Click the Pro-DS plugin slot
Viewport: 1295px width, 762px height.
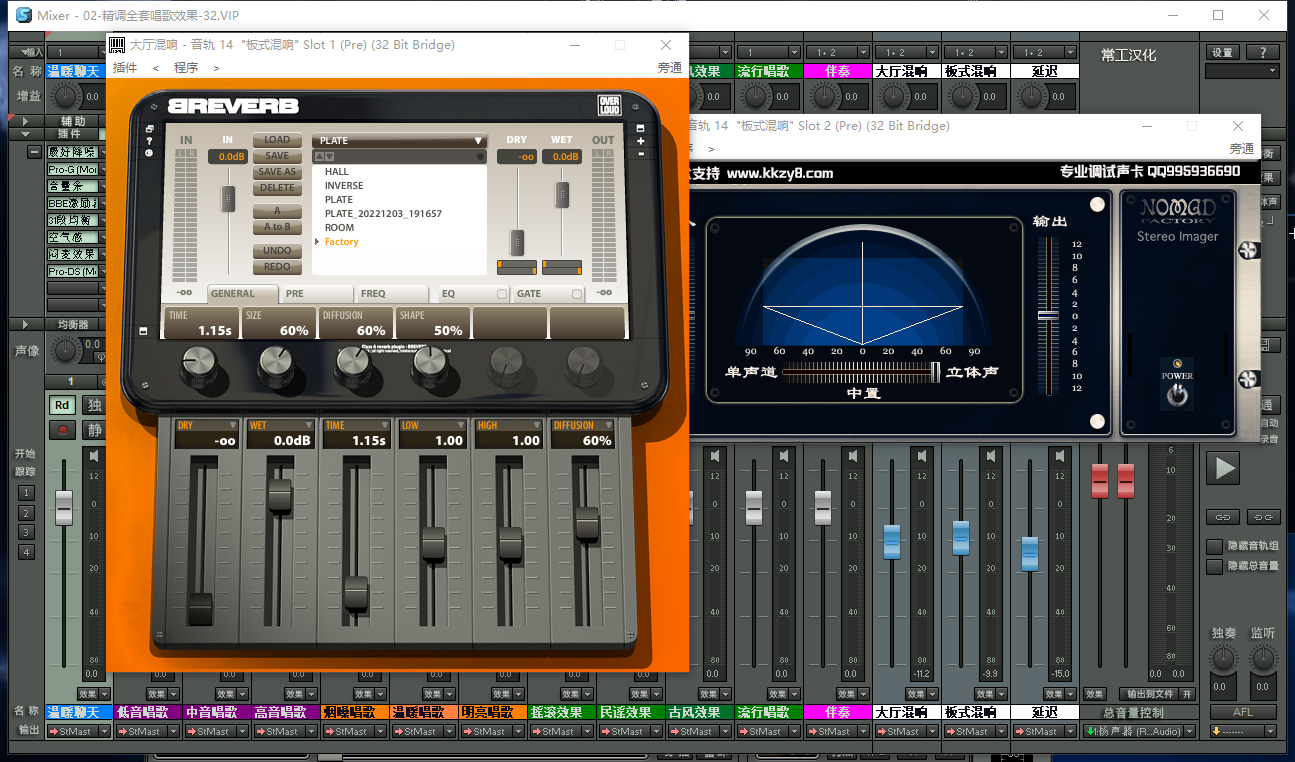(73, 272)
